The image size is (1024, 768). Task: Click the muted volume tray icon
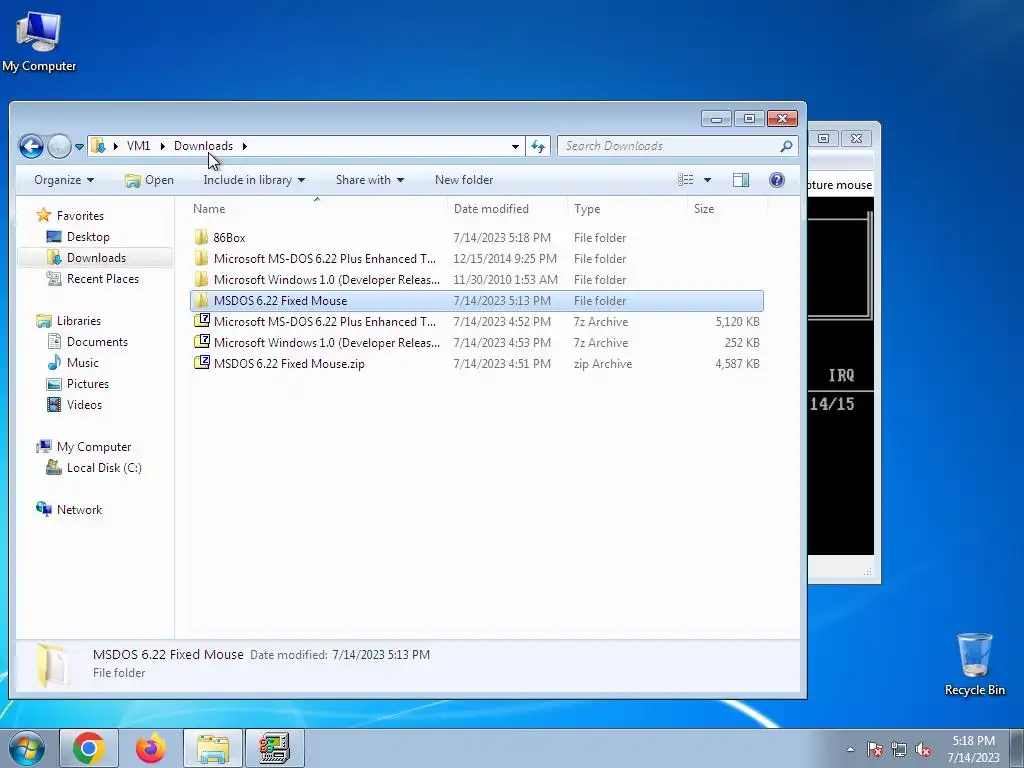coord(923,749)
